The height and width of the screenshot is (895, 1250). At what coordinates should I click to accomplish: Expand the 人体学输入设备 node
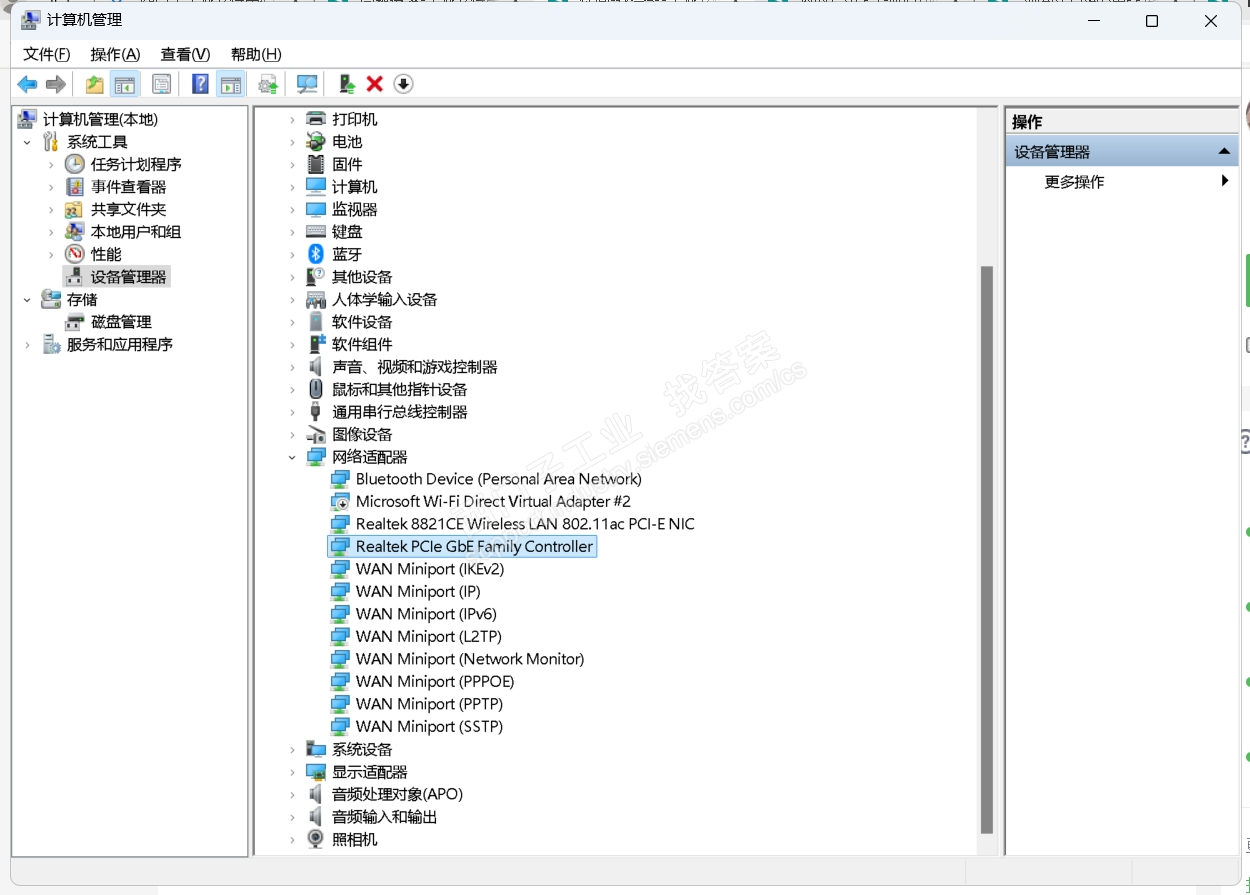[x=292, y=299]
